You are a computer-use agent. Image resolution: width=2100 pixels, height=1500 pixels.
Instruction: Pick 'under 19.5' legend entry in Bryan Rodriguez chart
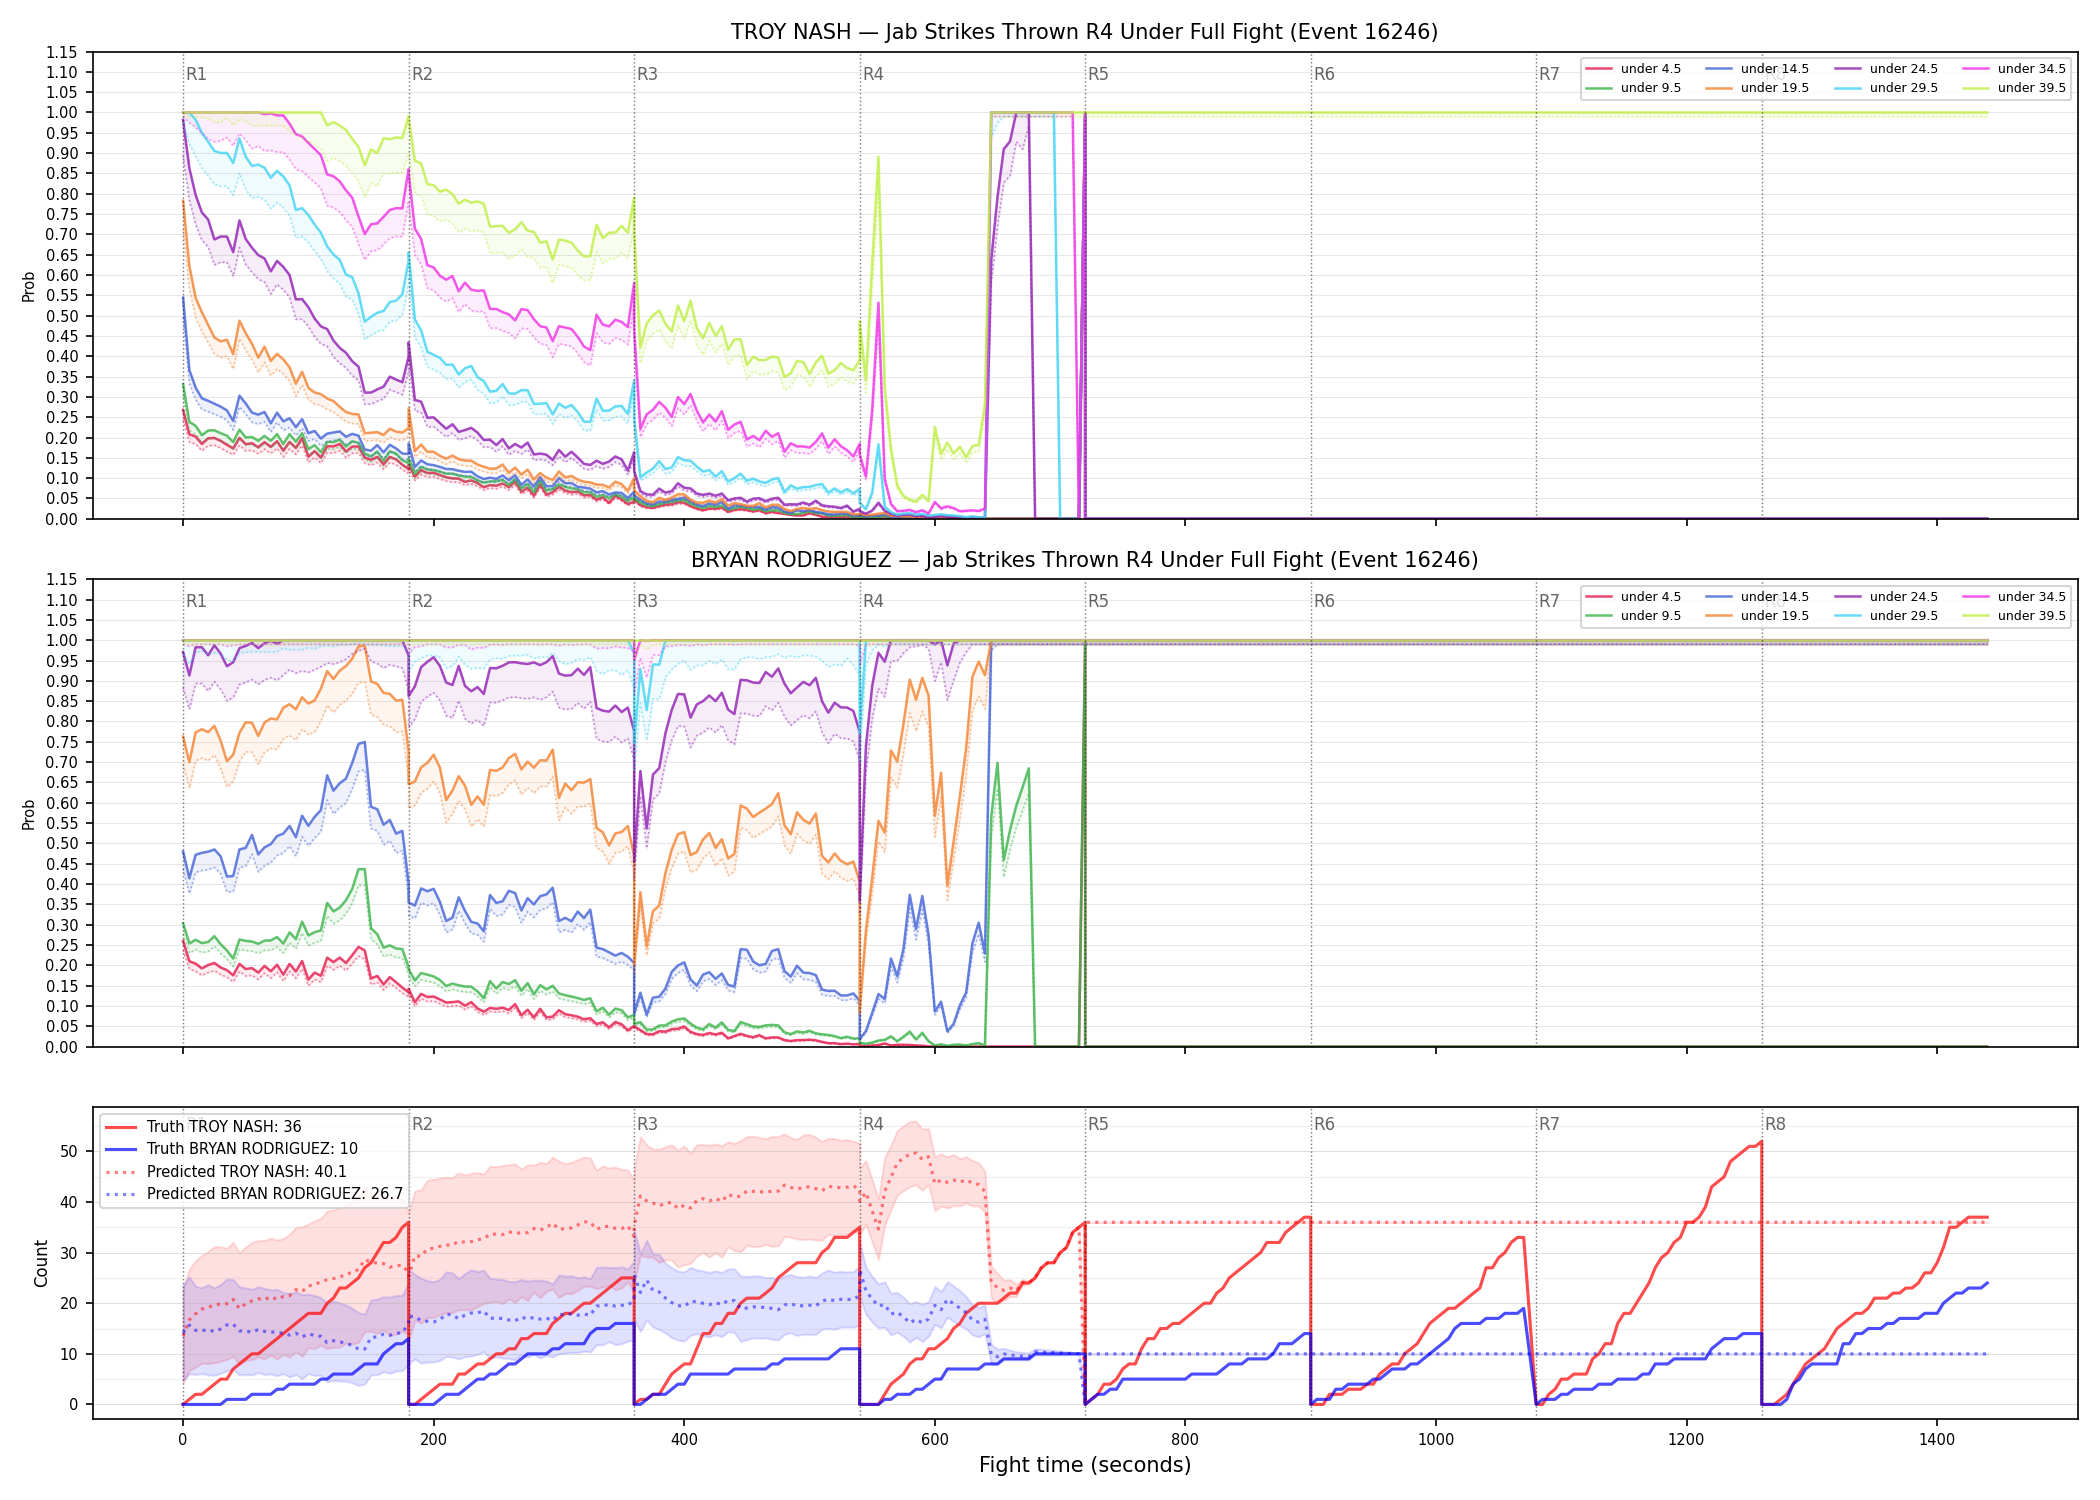tap(1757, 616)
